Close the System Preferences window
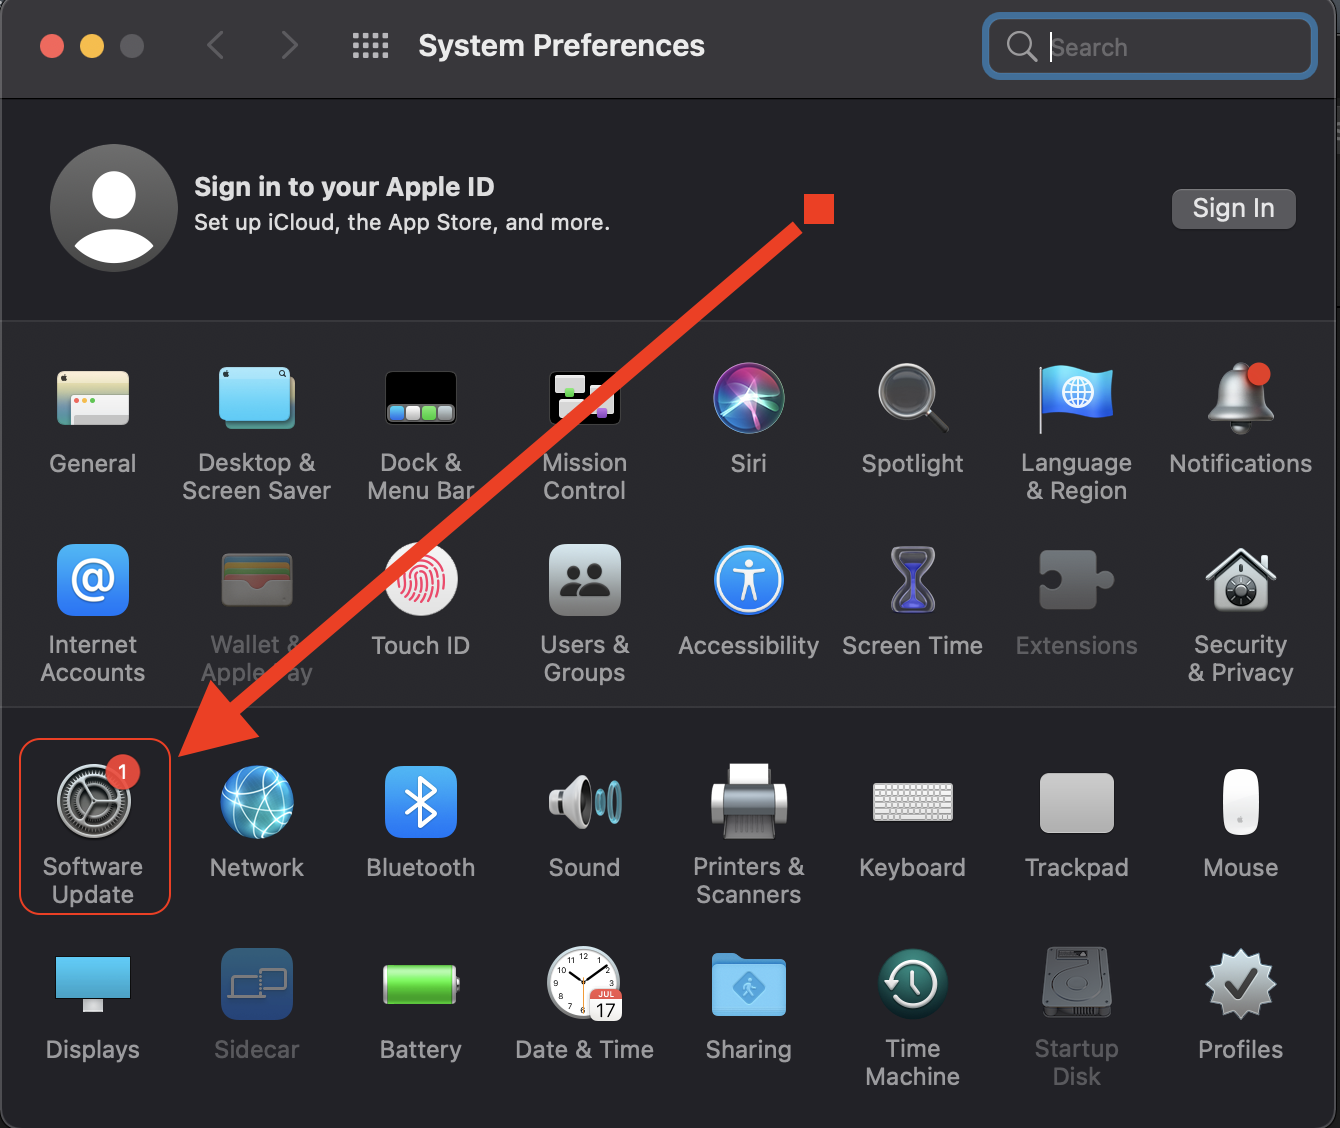The image size is (1340, 1128). pos(52,46)
